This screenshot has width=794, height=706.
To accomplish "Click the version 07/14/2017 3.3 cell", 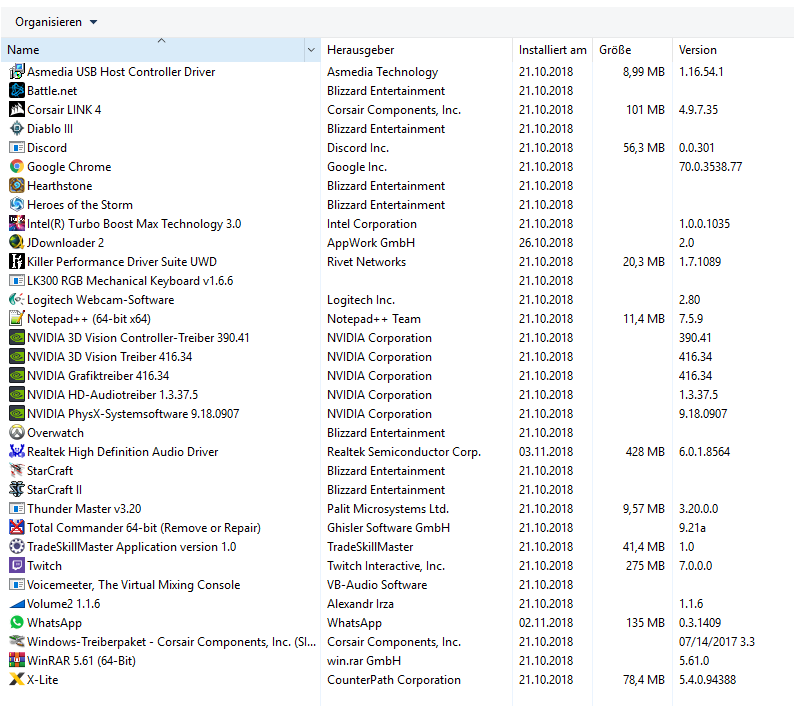I will [x=717, y=642].
